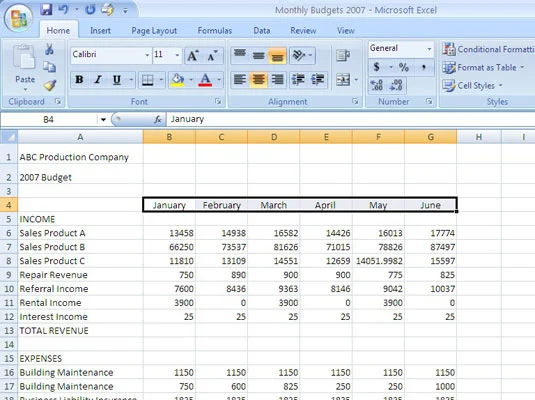Toggle Bold formatting

tap(79, 80)
